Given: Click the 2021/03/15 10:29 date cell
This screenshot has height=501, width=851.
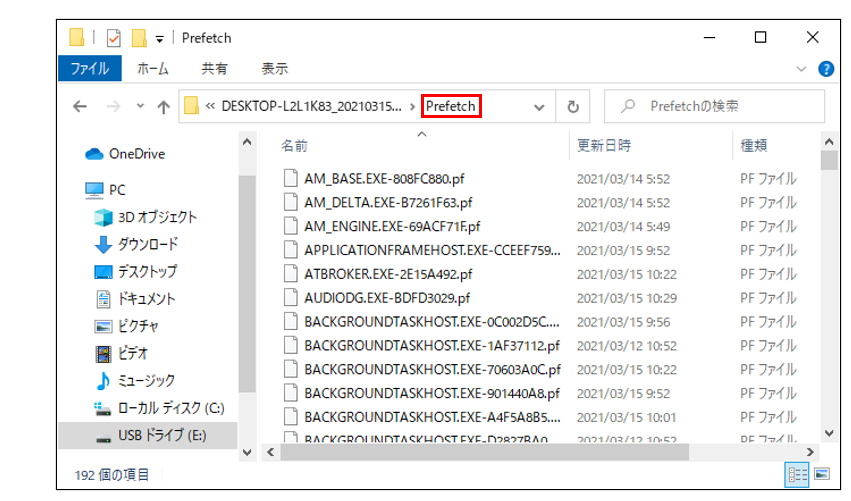Looking at the screenshot, I should click(627, 299).
